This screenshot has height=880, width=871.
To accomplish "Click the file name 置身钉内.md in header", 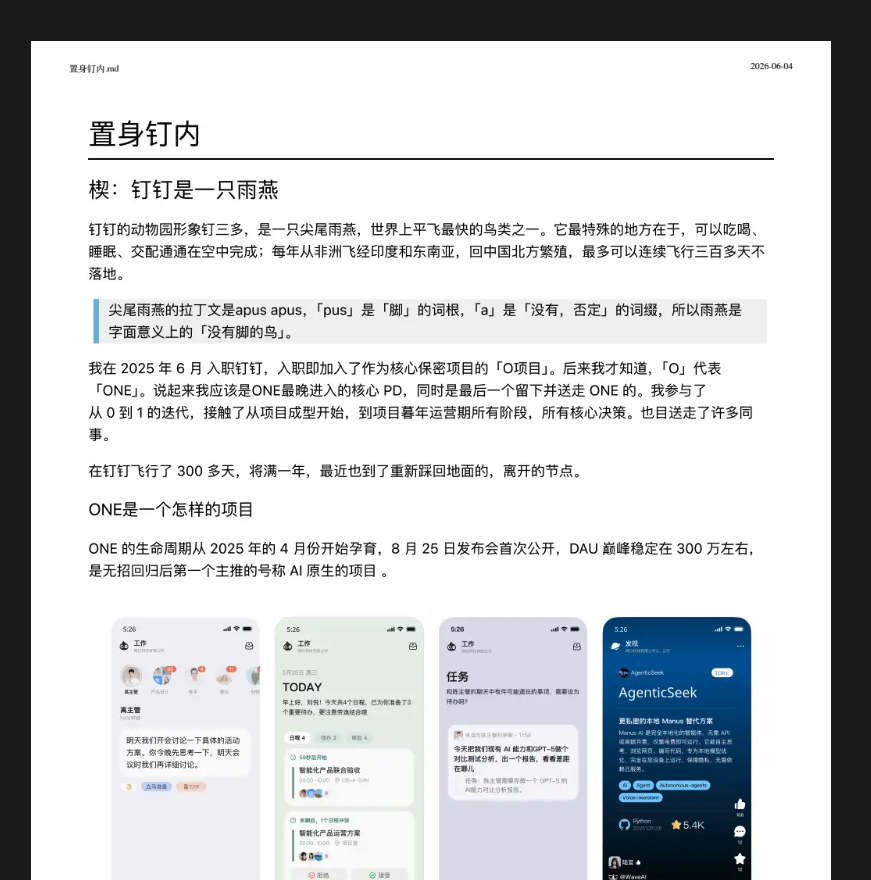I will point(94,68).
